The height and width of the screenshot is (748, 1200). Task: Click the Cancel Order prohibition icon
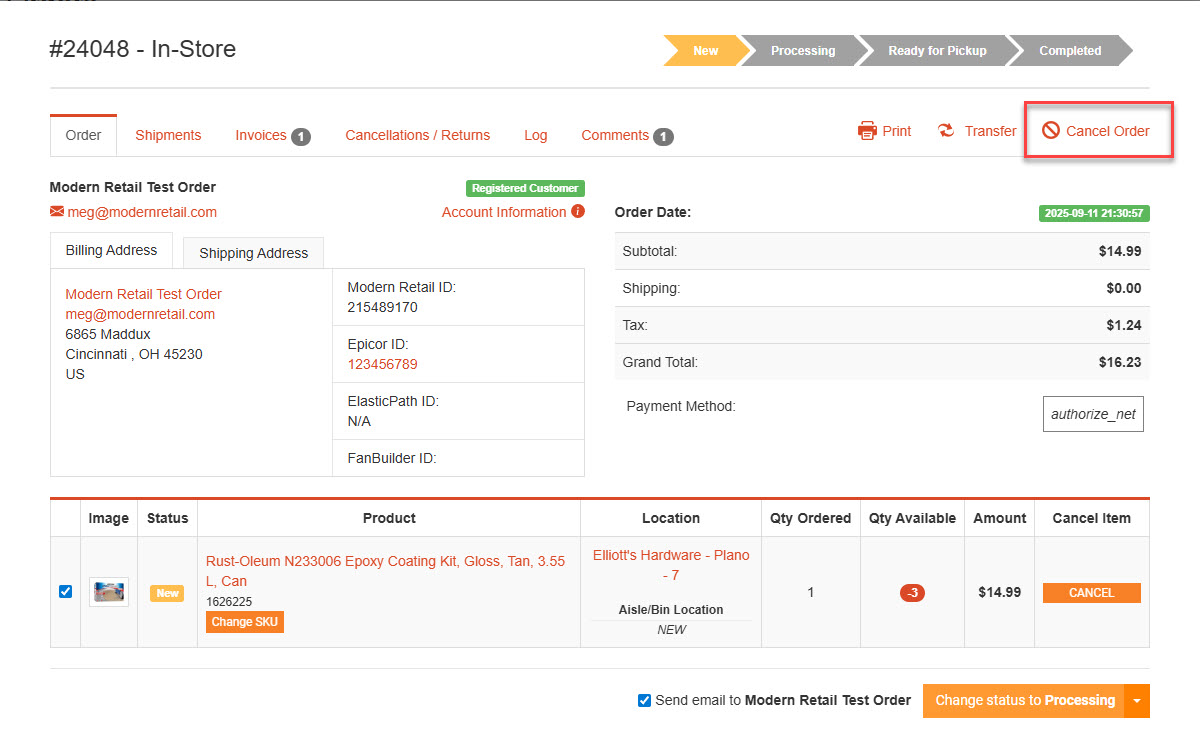(x=1050, y=131)
